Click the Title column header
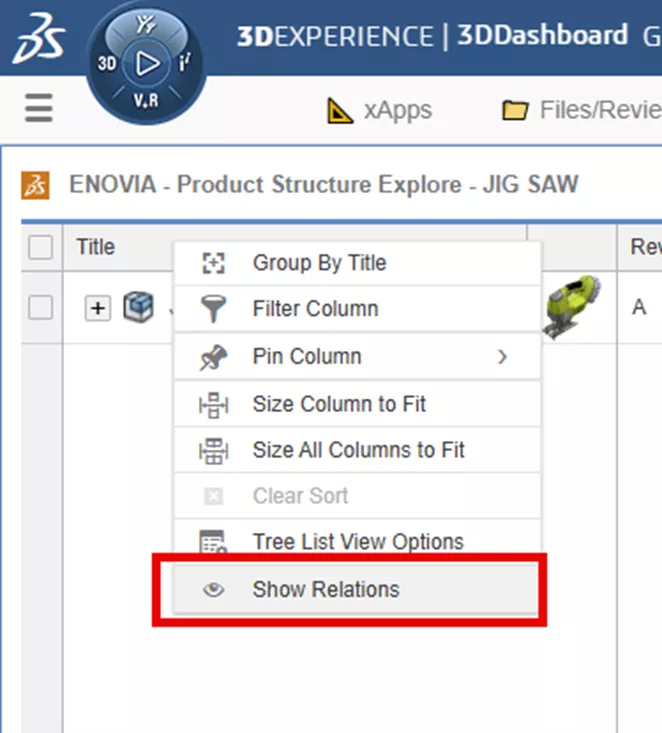 [96, 247]
